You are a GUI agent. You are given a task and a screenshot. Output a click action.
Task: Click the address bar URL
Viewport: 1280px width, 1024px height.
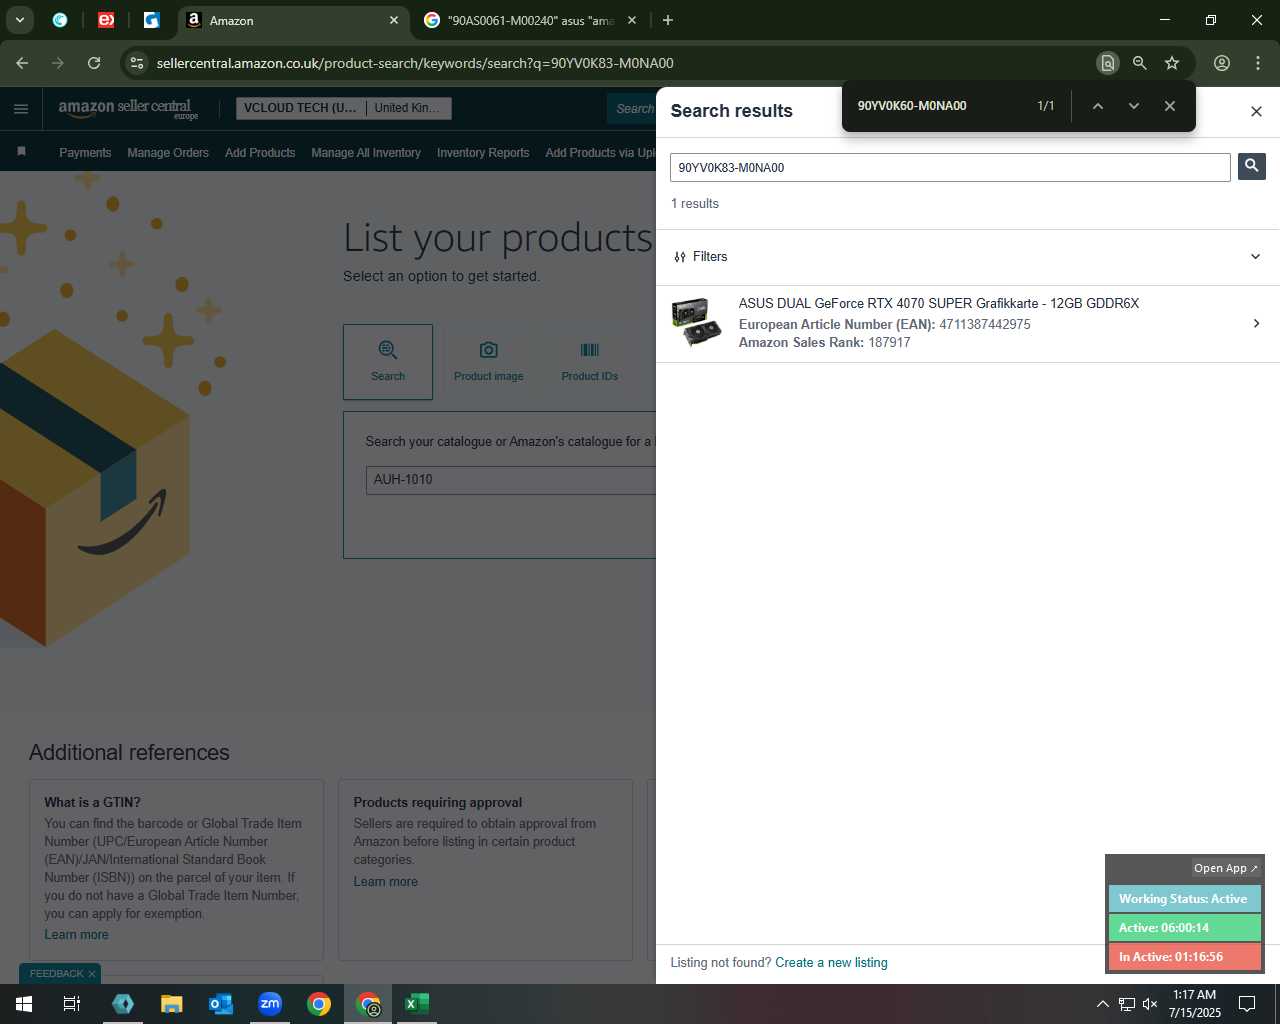click(x=415, y=63)
